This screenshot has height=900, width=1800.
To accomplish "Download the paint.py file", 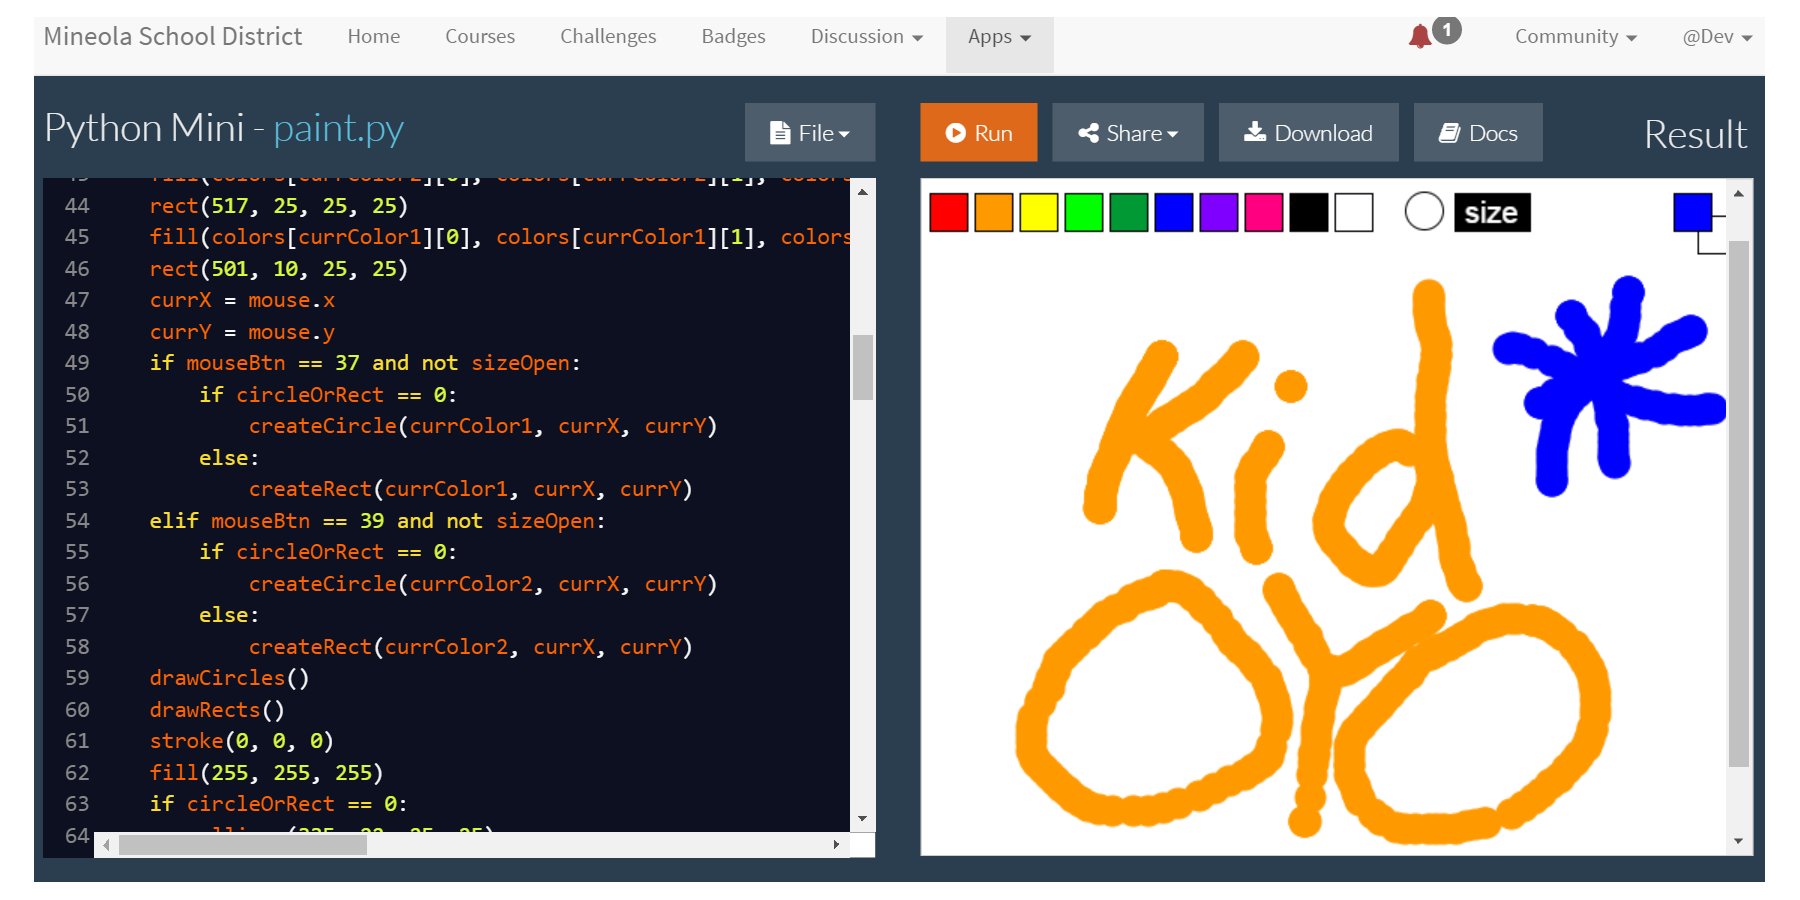I will (1308, 132).
